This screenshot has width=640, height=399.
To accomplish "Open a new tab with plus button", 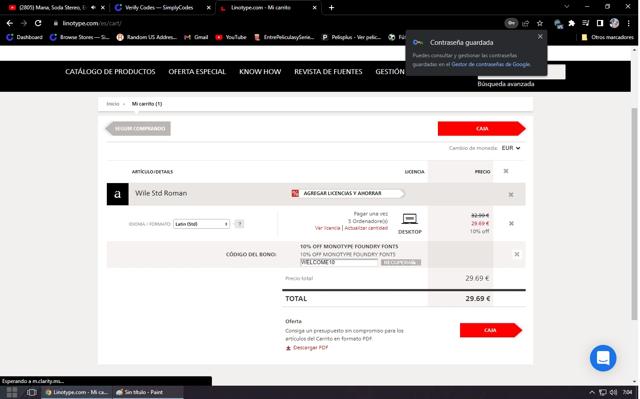I will point(331,7).
